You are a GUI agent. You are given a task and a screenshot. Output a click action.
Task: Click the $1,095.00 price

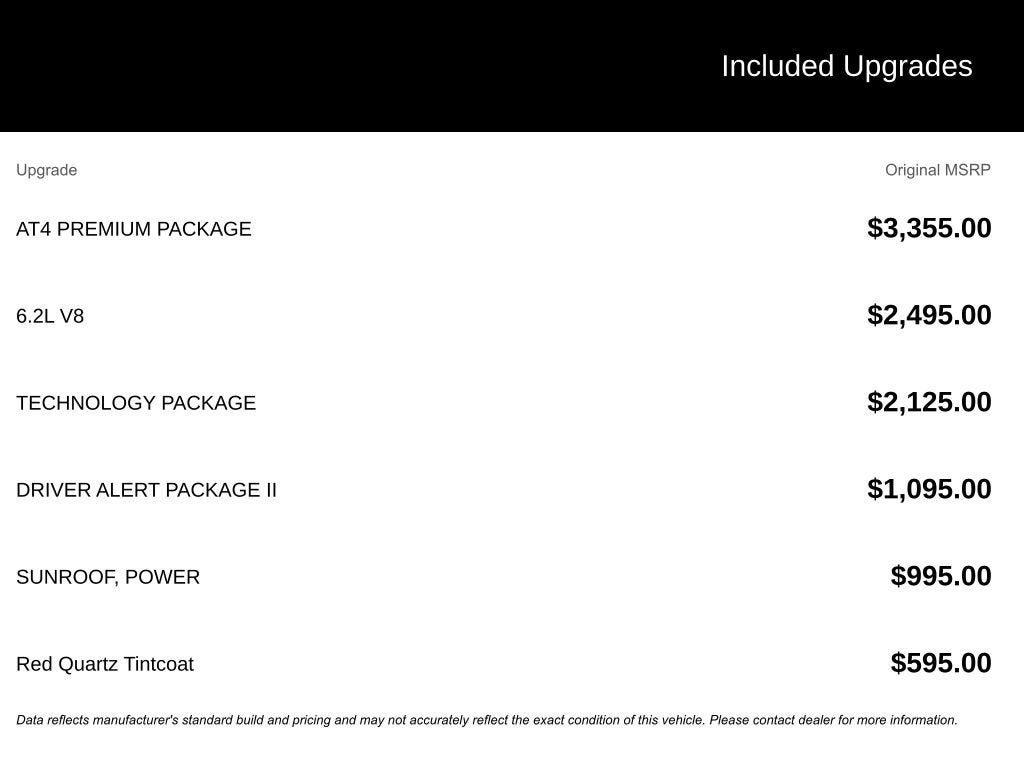929,489
